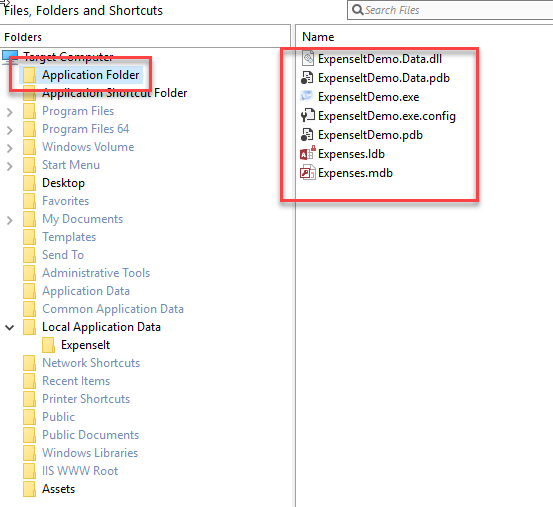Expand the Windows Volume tree node

tap(10, 148)
